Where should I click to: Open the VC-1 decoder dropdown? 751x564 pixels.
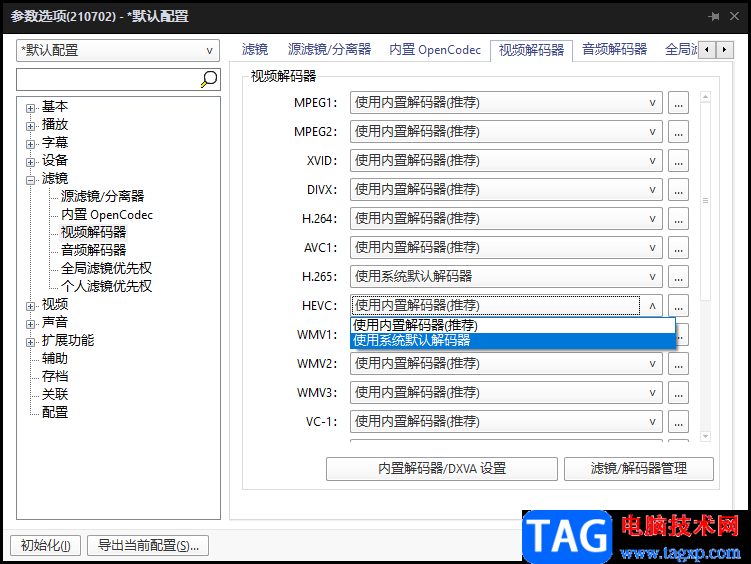click(x=506, y=421)
